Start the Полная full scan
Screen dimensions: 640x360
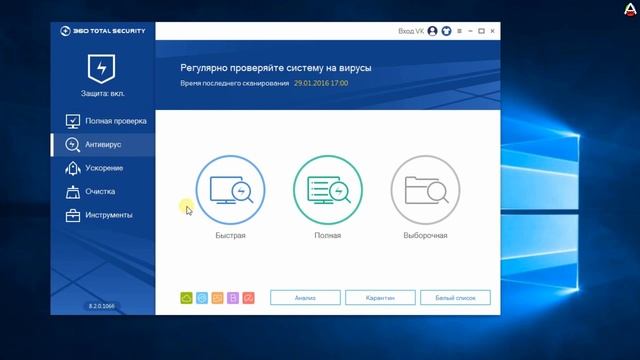pyautogui.click(x=328, y=190)
